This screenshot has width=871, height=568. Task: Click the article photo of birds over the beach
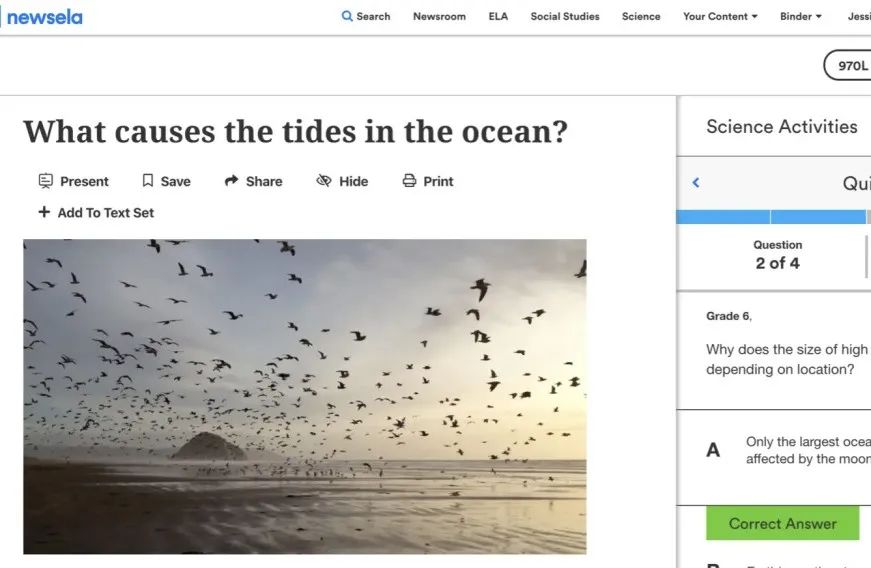coord(305,396)
